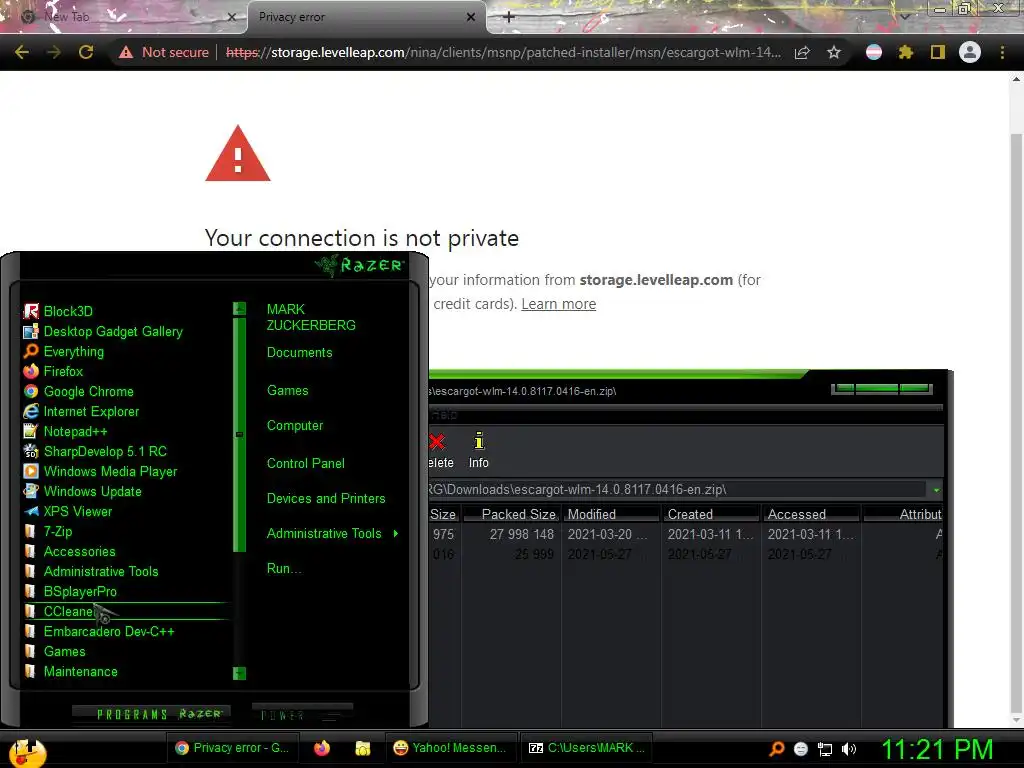Click the URL address bar
The height and width of the screenshot is (768, 1024).
[503, 52]
